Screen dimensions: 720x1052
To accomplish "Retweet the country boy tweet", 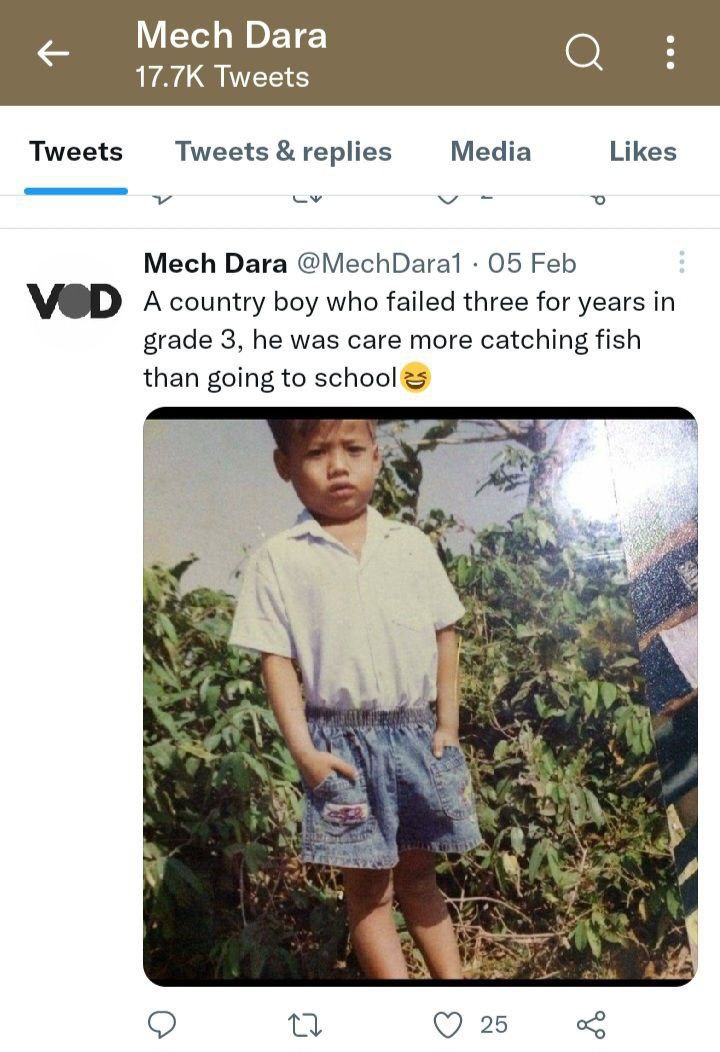I will click(305, 1025).
